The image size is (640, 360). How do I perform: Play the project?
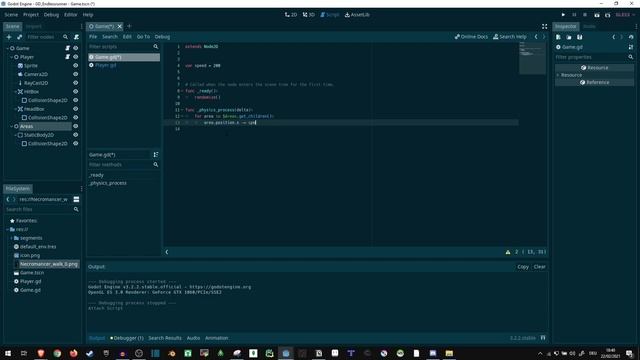coord(563,15)
